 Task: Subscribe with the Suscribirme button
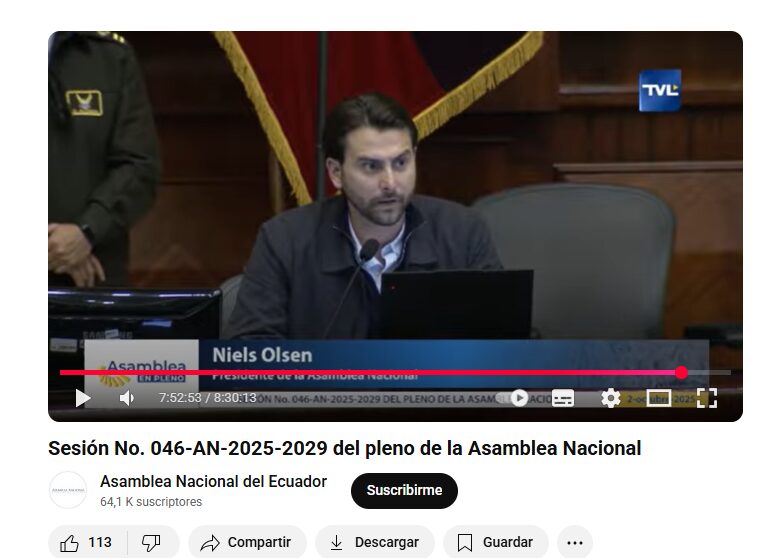[404, 490]
